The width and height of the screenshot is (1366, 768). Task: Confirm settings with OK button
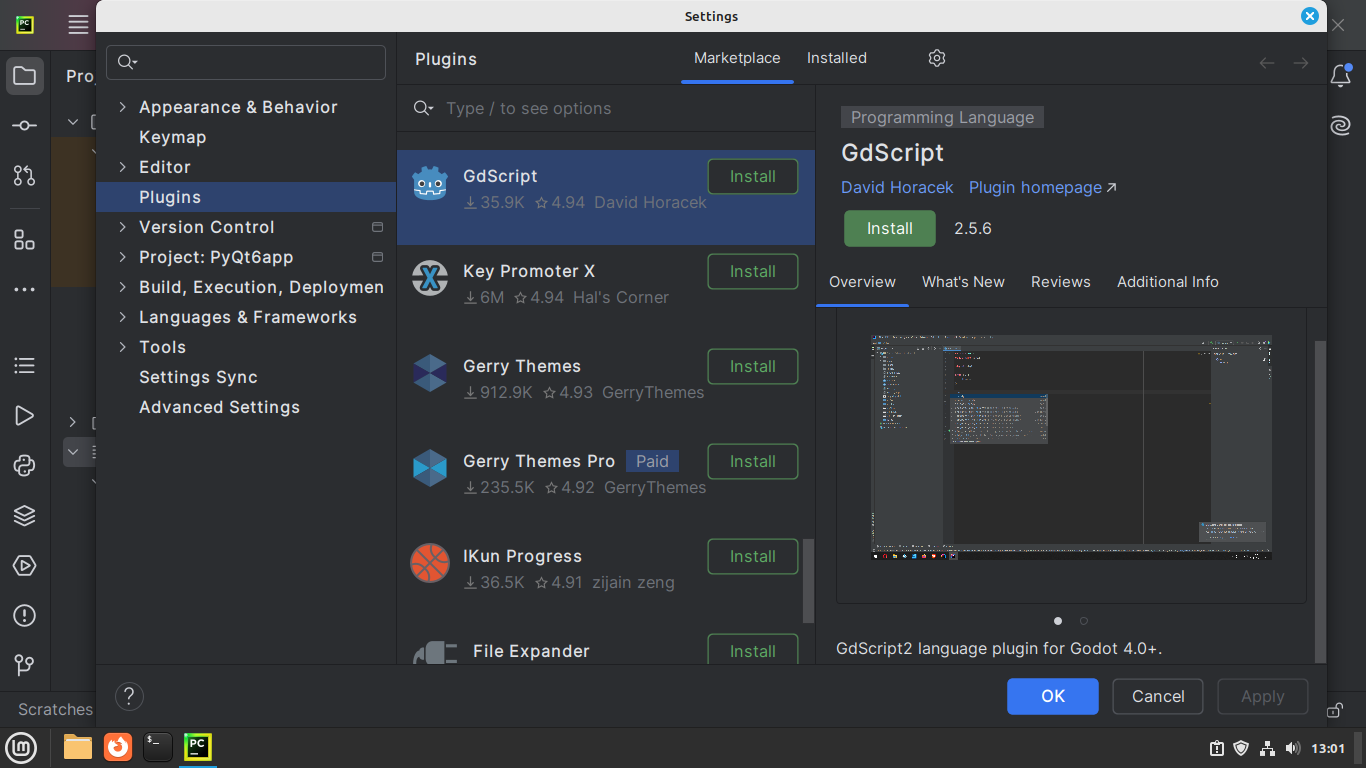(x=1053, y=697)
